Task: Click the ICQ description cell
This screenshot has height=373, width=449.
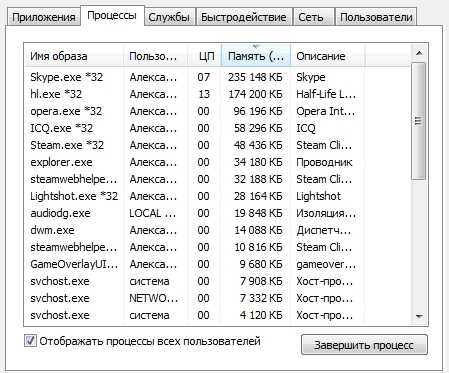Action: [306, 128]
